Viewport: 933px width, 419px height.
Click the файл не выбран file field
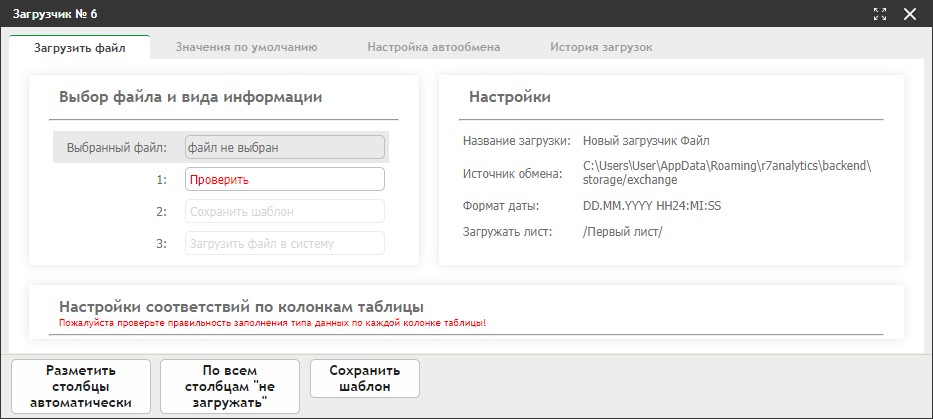click(x=285, y=147)
